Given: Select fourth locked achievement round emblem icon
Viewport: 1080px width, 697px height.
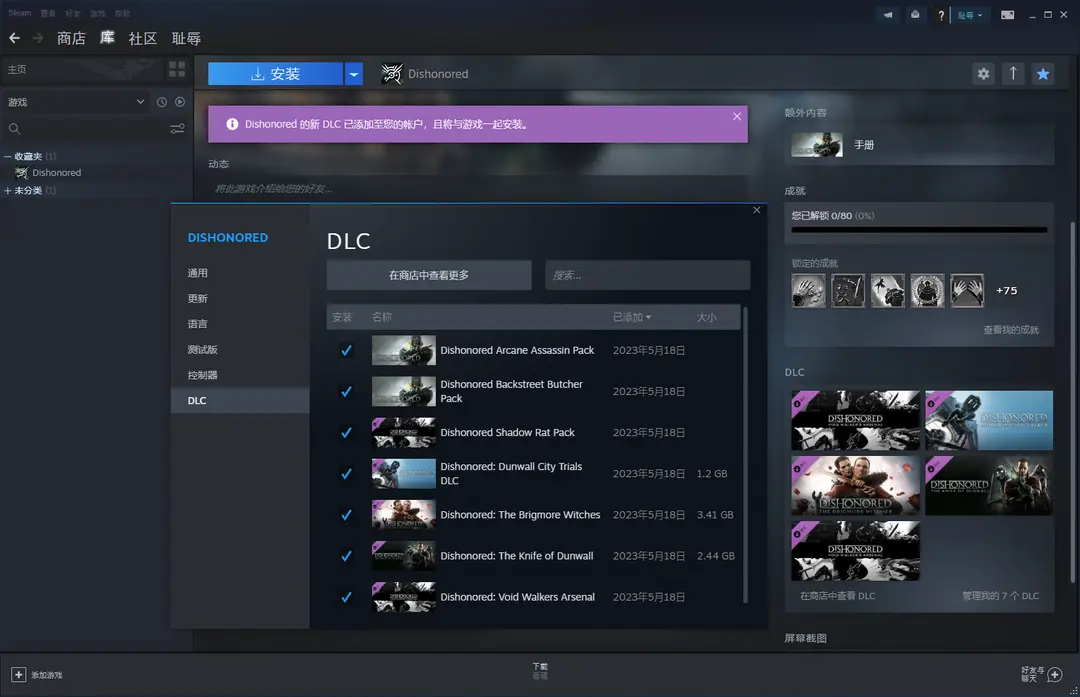Looking at the screenshot, I should 927,291.
